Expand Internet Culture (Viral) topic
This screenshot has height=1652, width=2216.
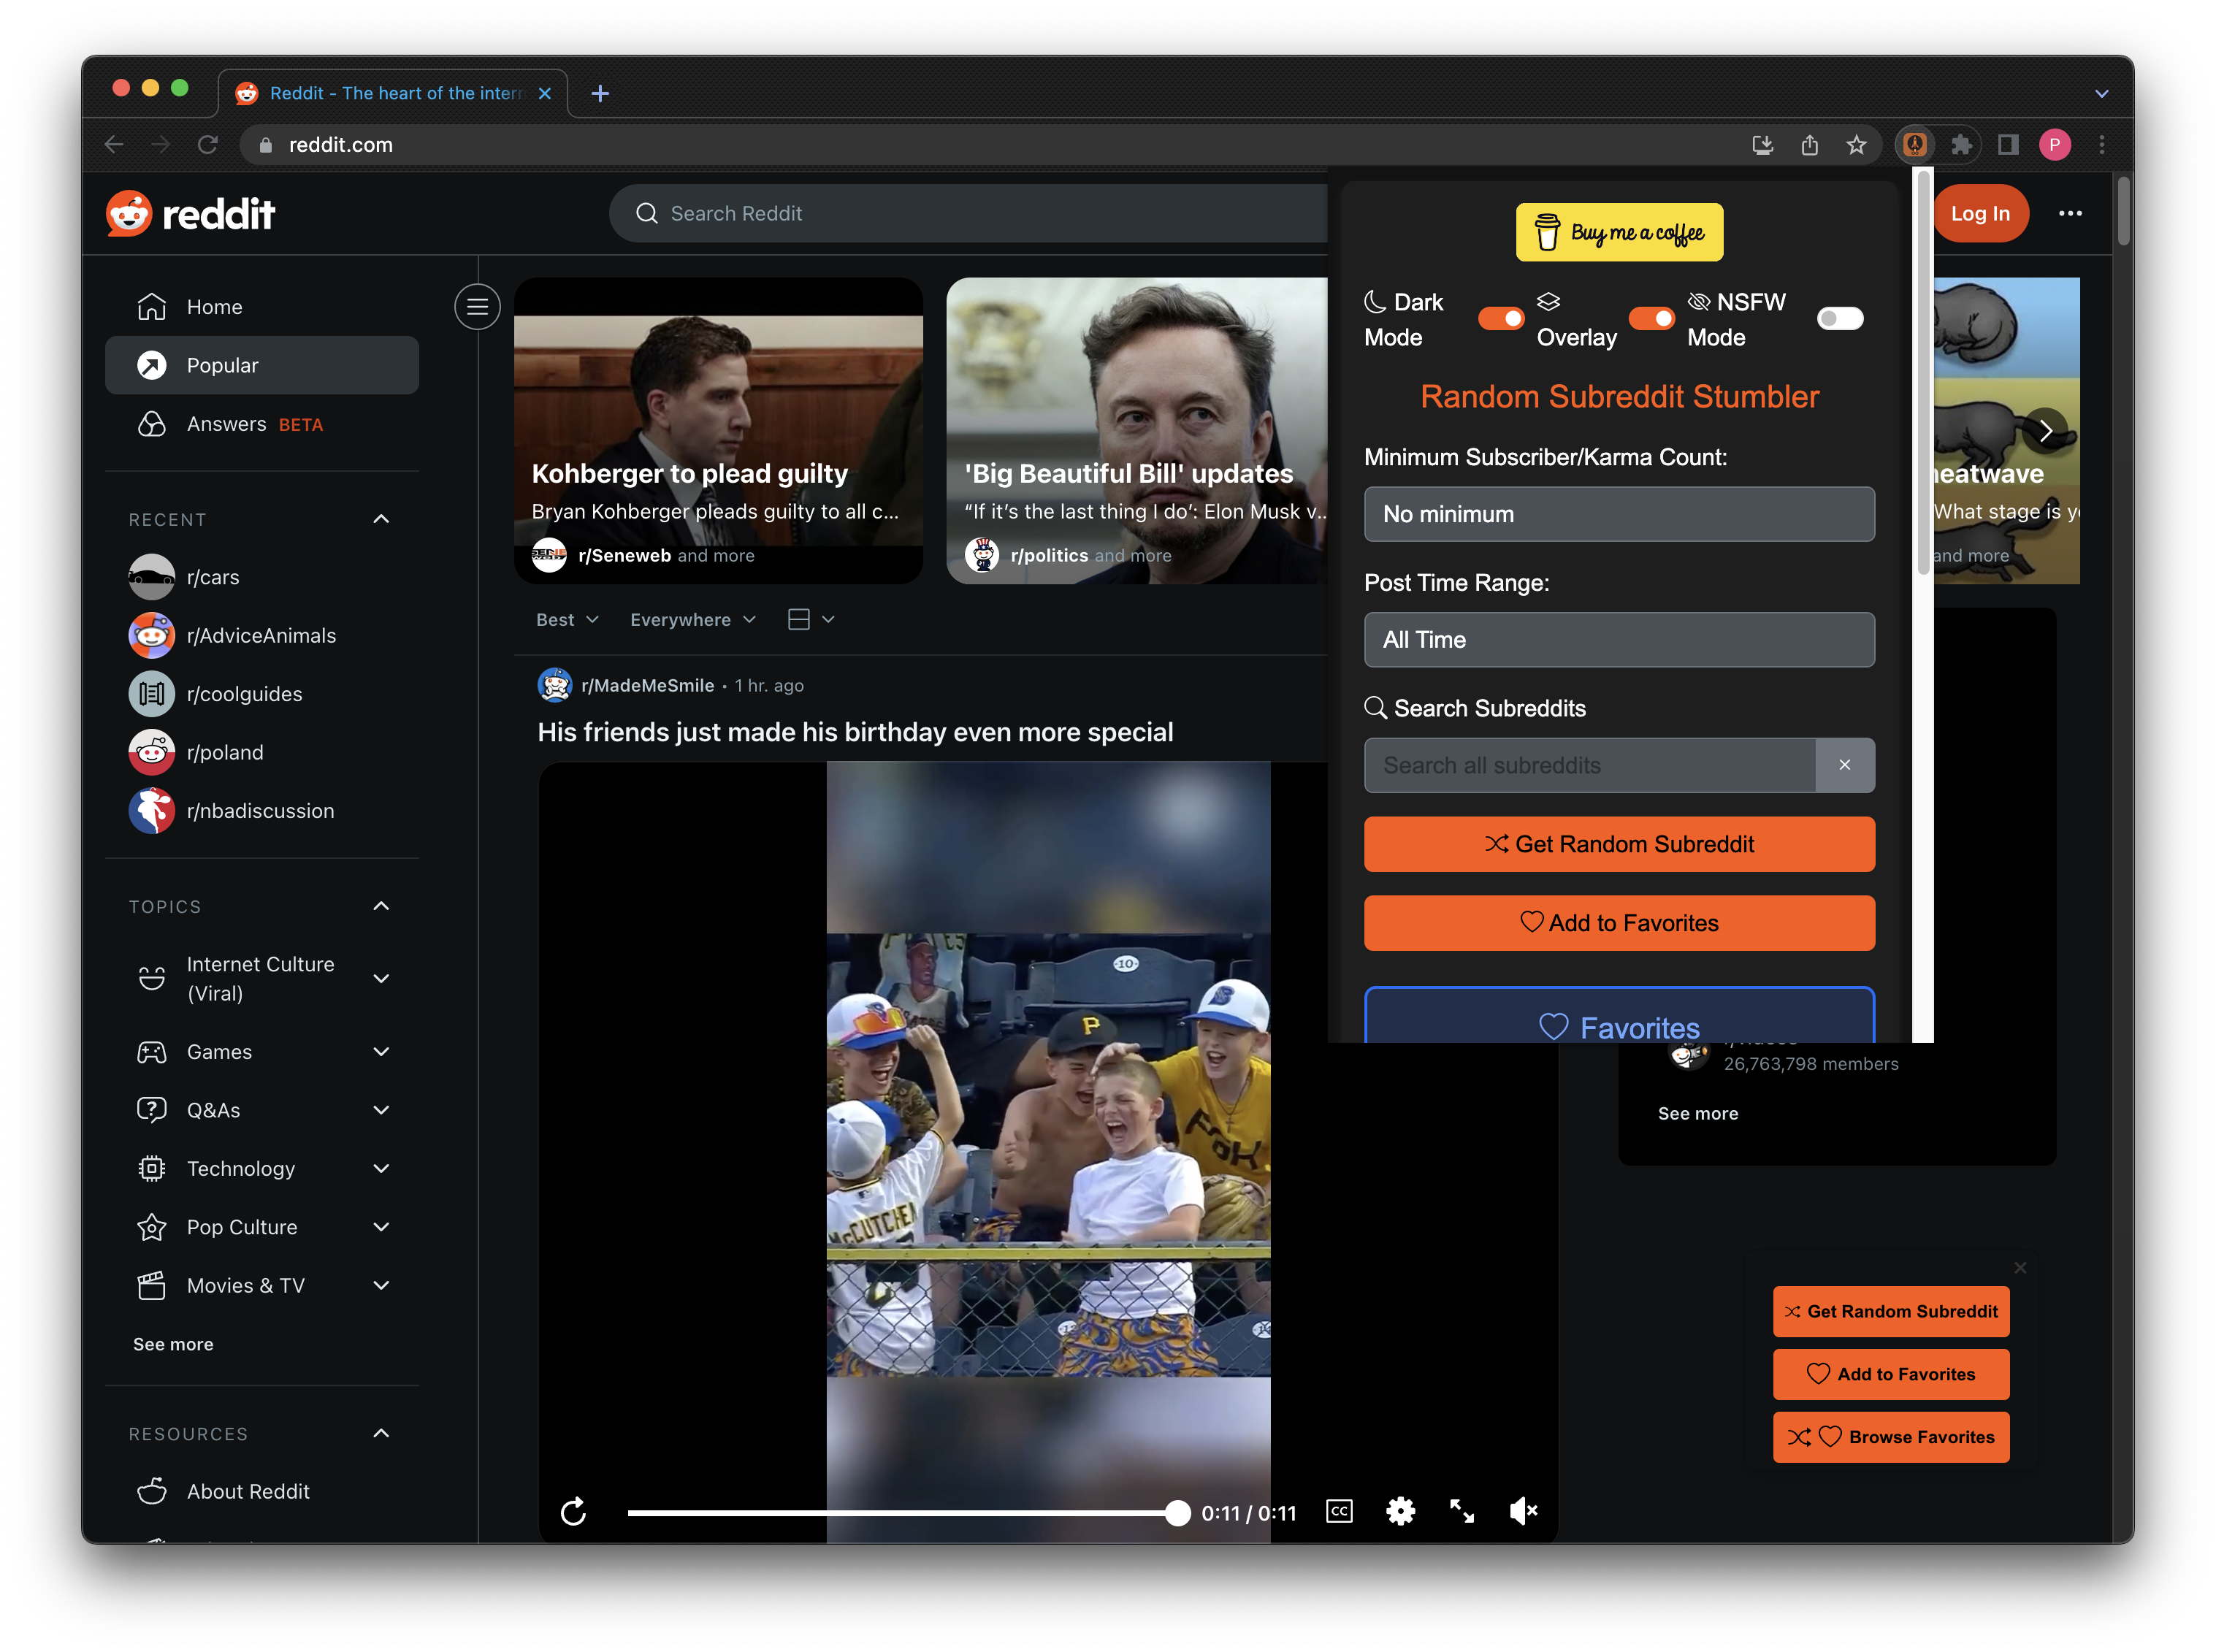[381, 978]
